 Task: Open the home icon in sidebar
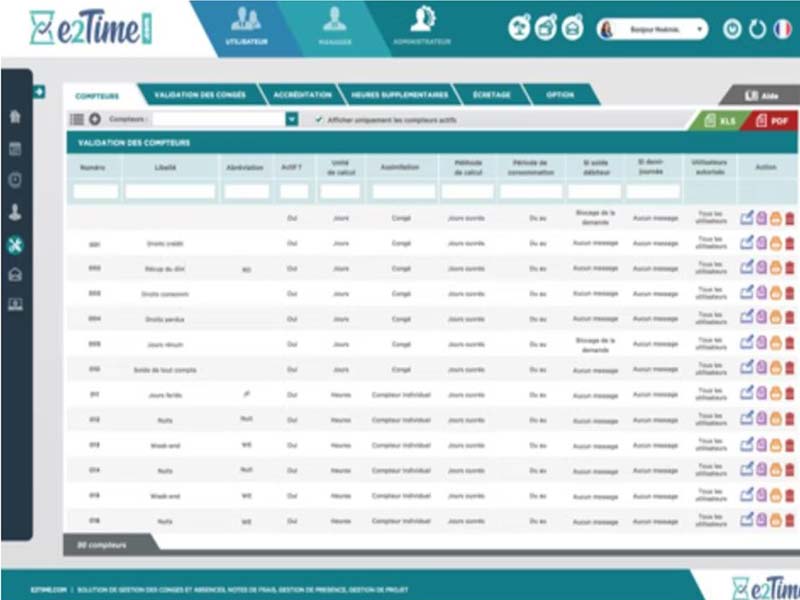point(15,116)
